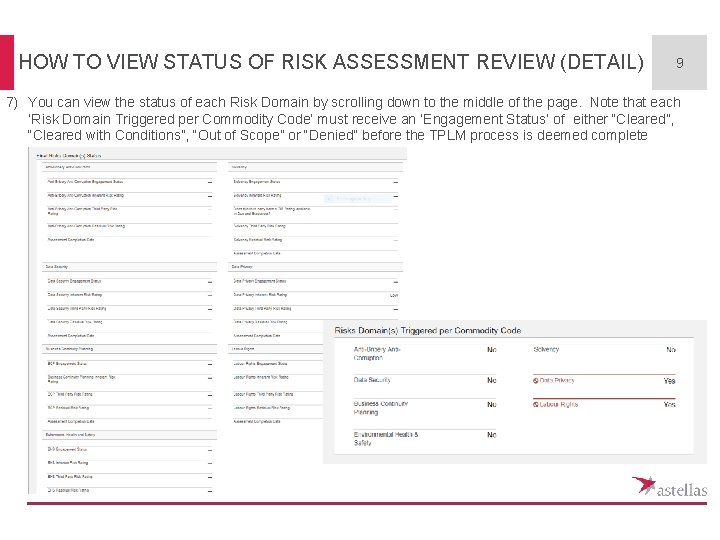The image size is (720, 540).
Task: Click the Astellas star logo
Action: point(644,485)
